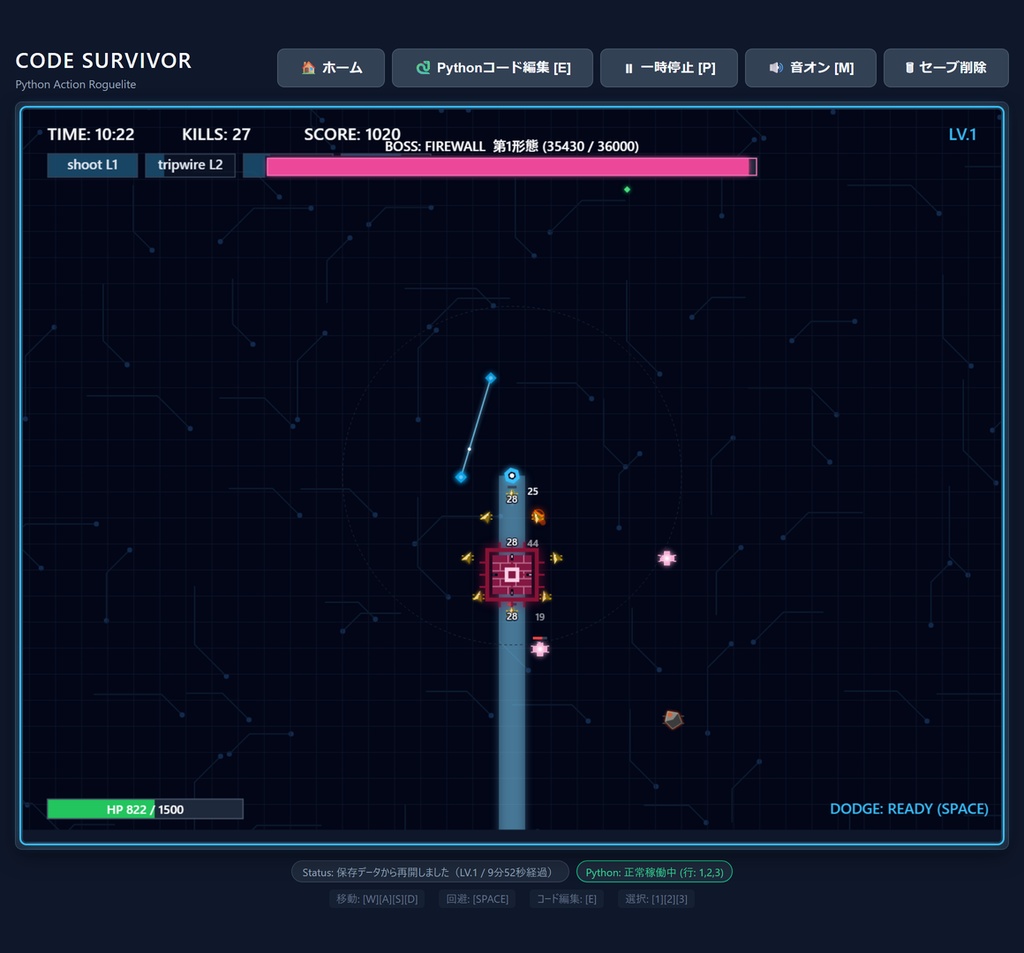Click the orange pentagon enemy
1024x953 pixels.
pyautogui.click(x=673, y=719)
